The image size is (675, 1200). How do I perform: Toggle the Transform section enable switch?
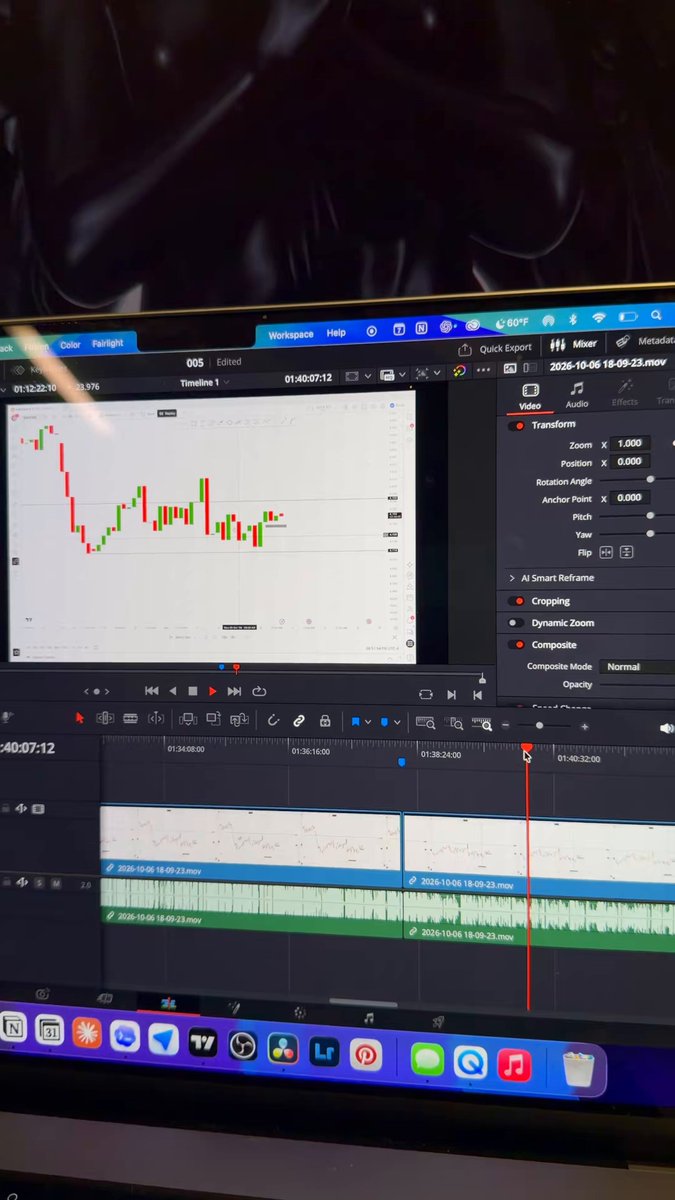tap(517, 425)
